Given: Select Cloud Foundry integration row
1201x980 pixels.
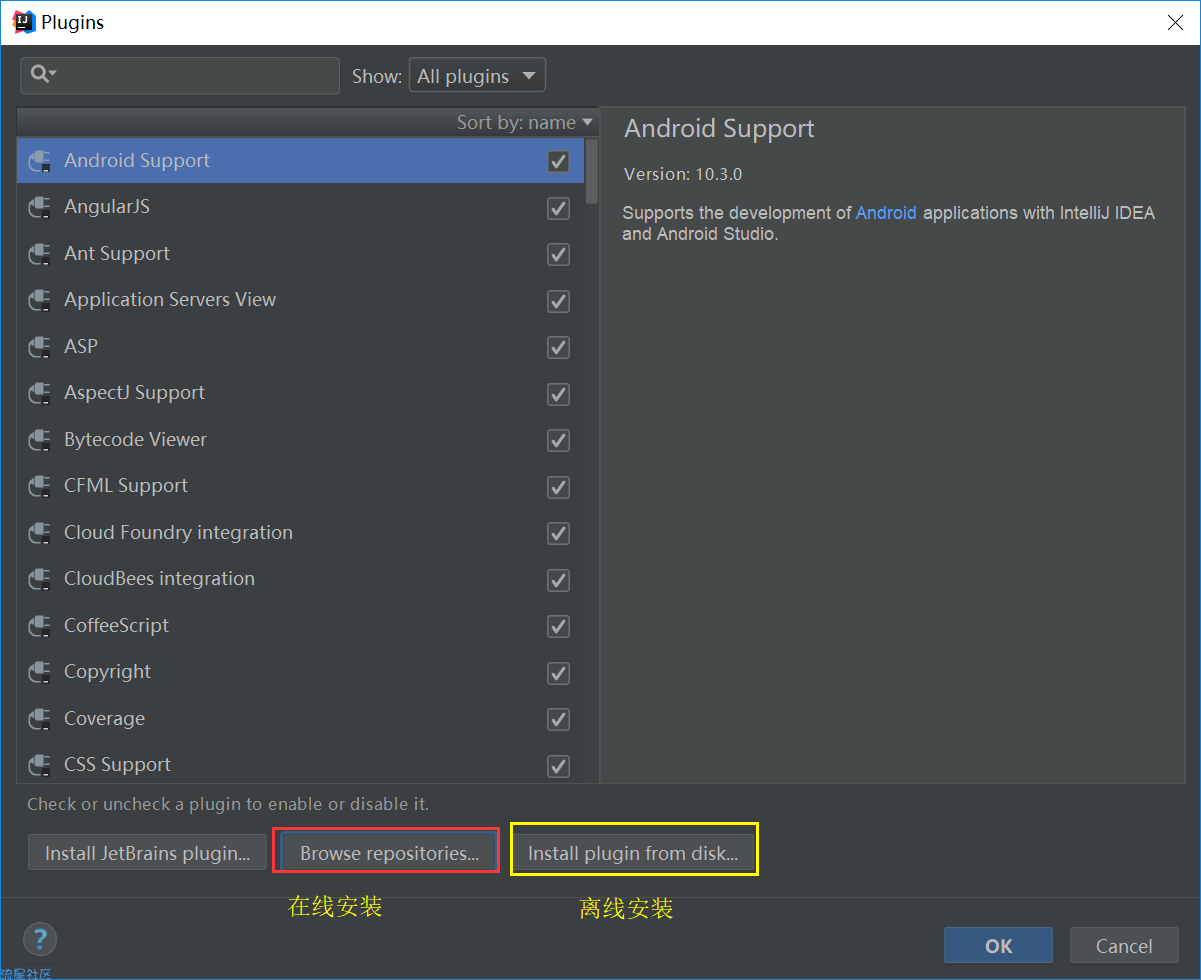Looking at the screenshot, I should click(x=300, y=533).
